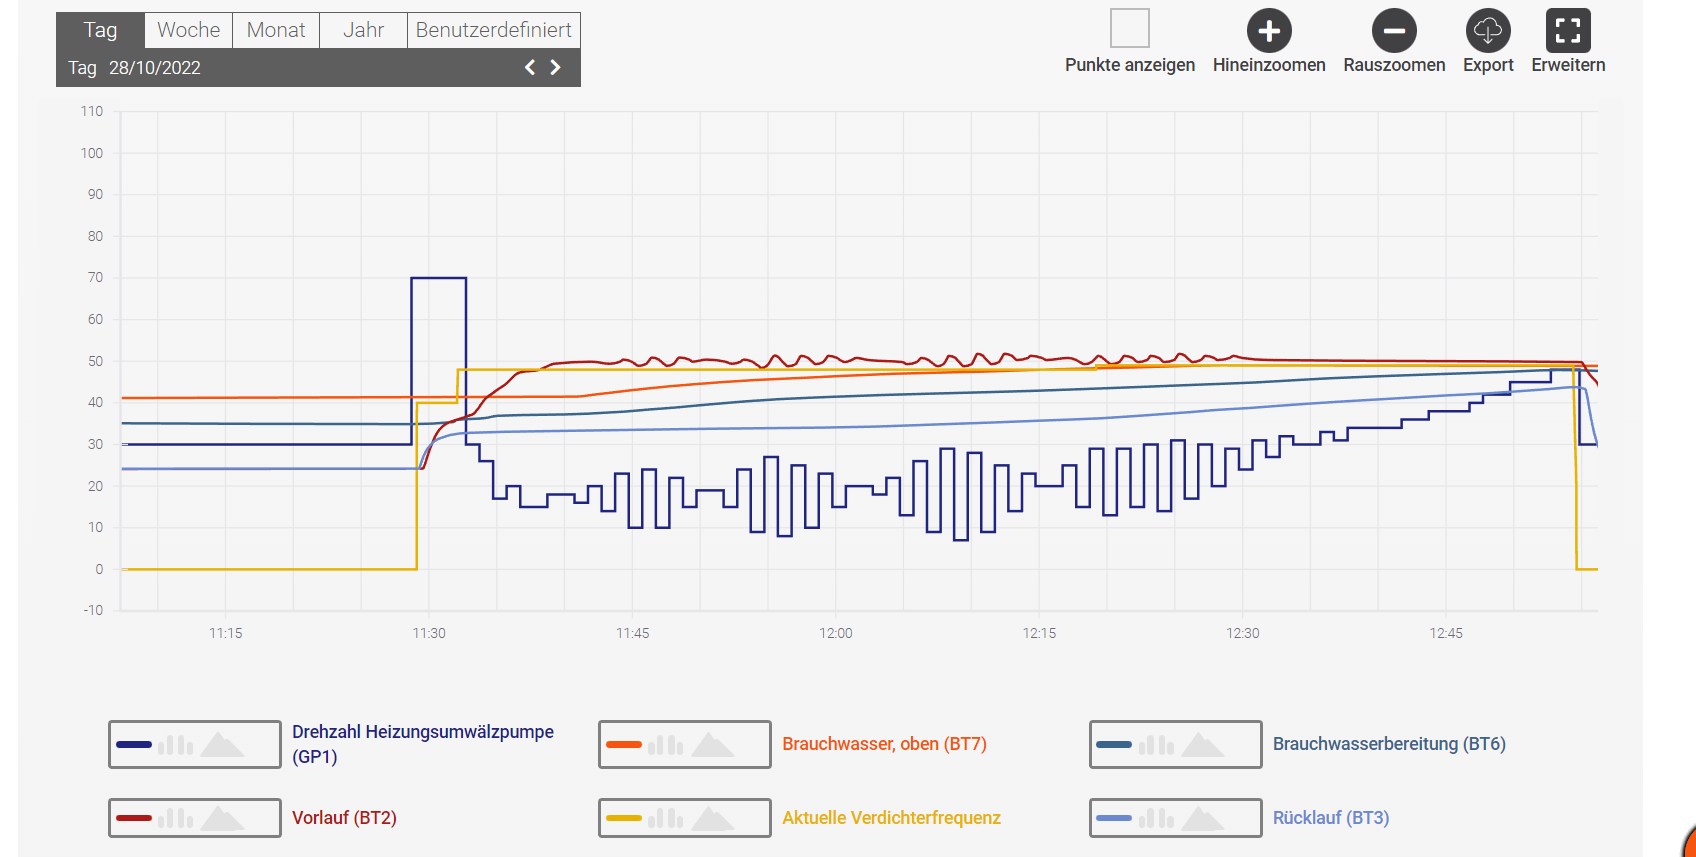The width and height of the screenshot is (1696, 857).
Task: Click the Erweitern fullscreen icon
Action: coord(1567,32)
